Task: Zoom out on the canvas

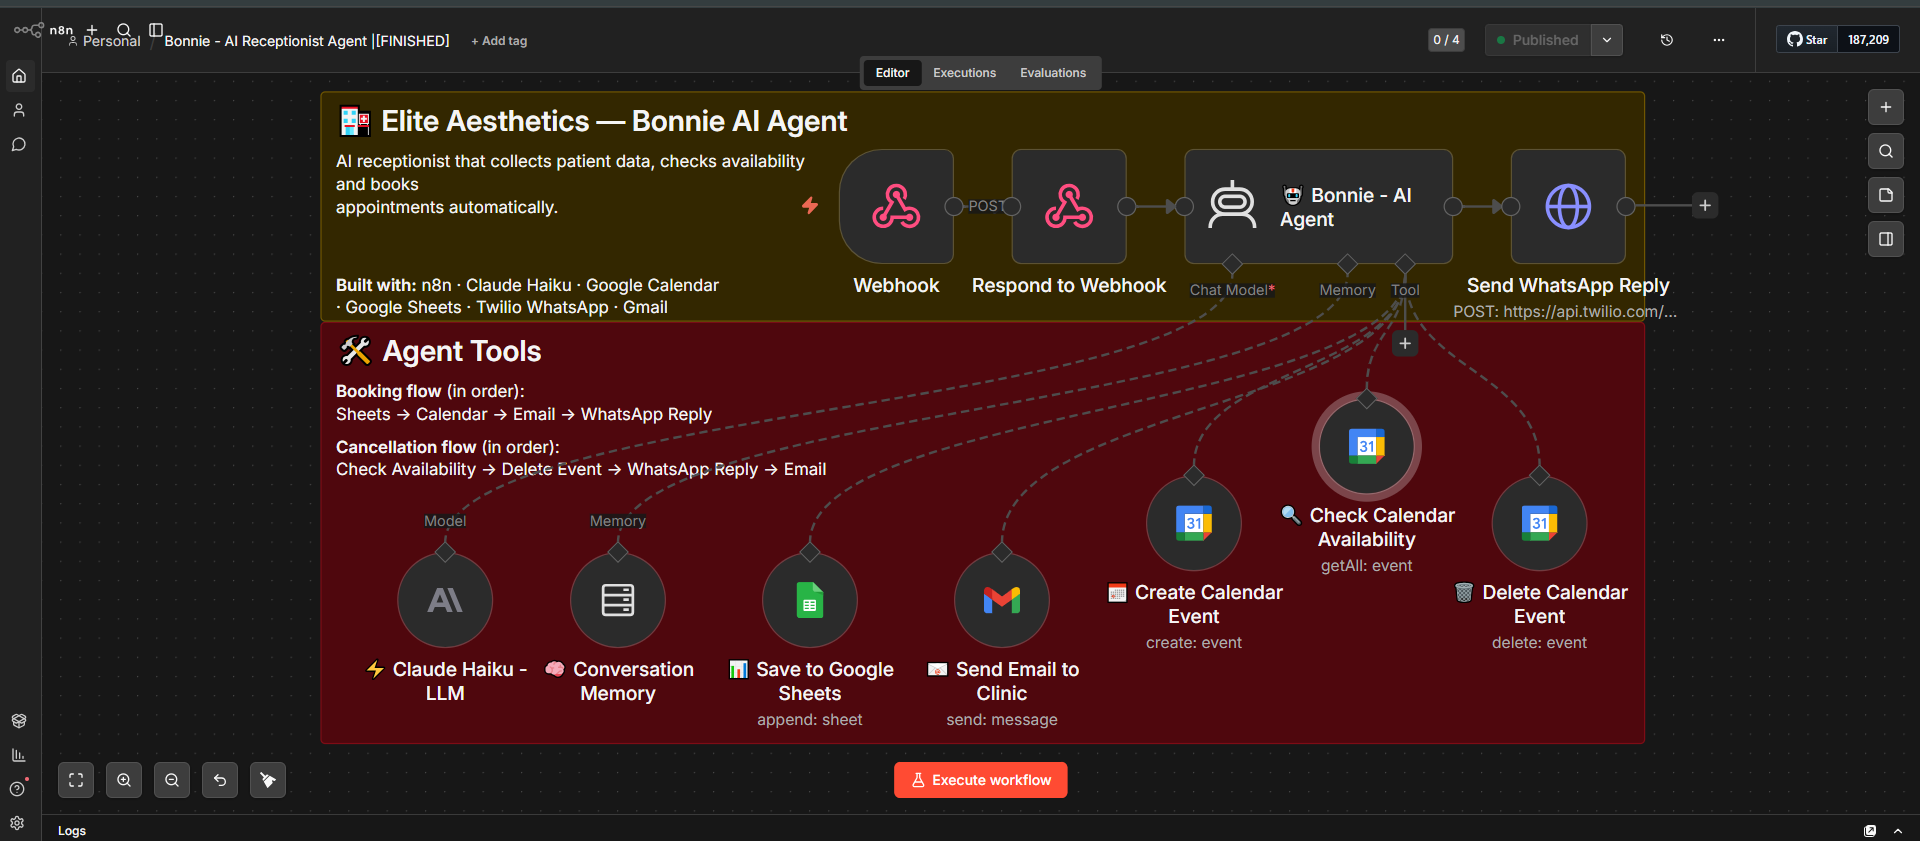Action: coord(172,780)
